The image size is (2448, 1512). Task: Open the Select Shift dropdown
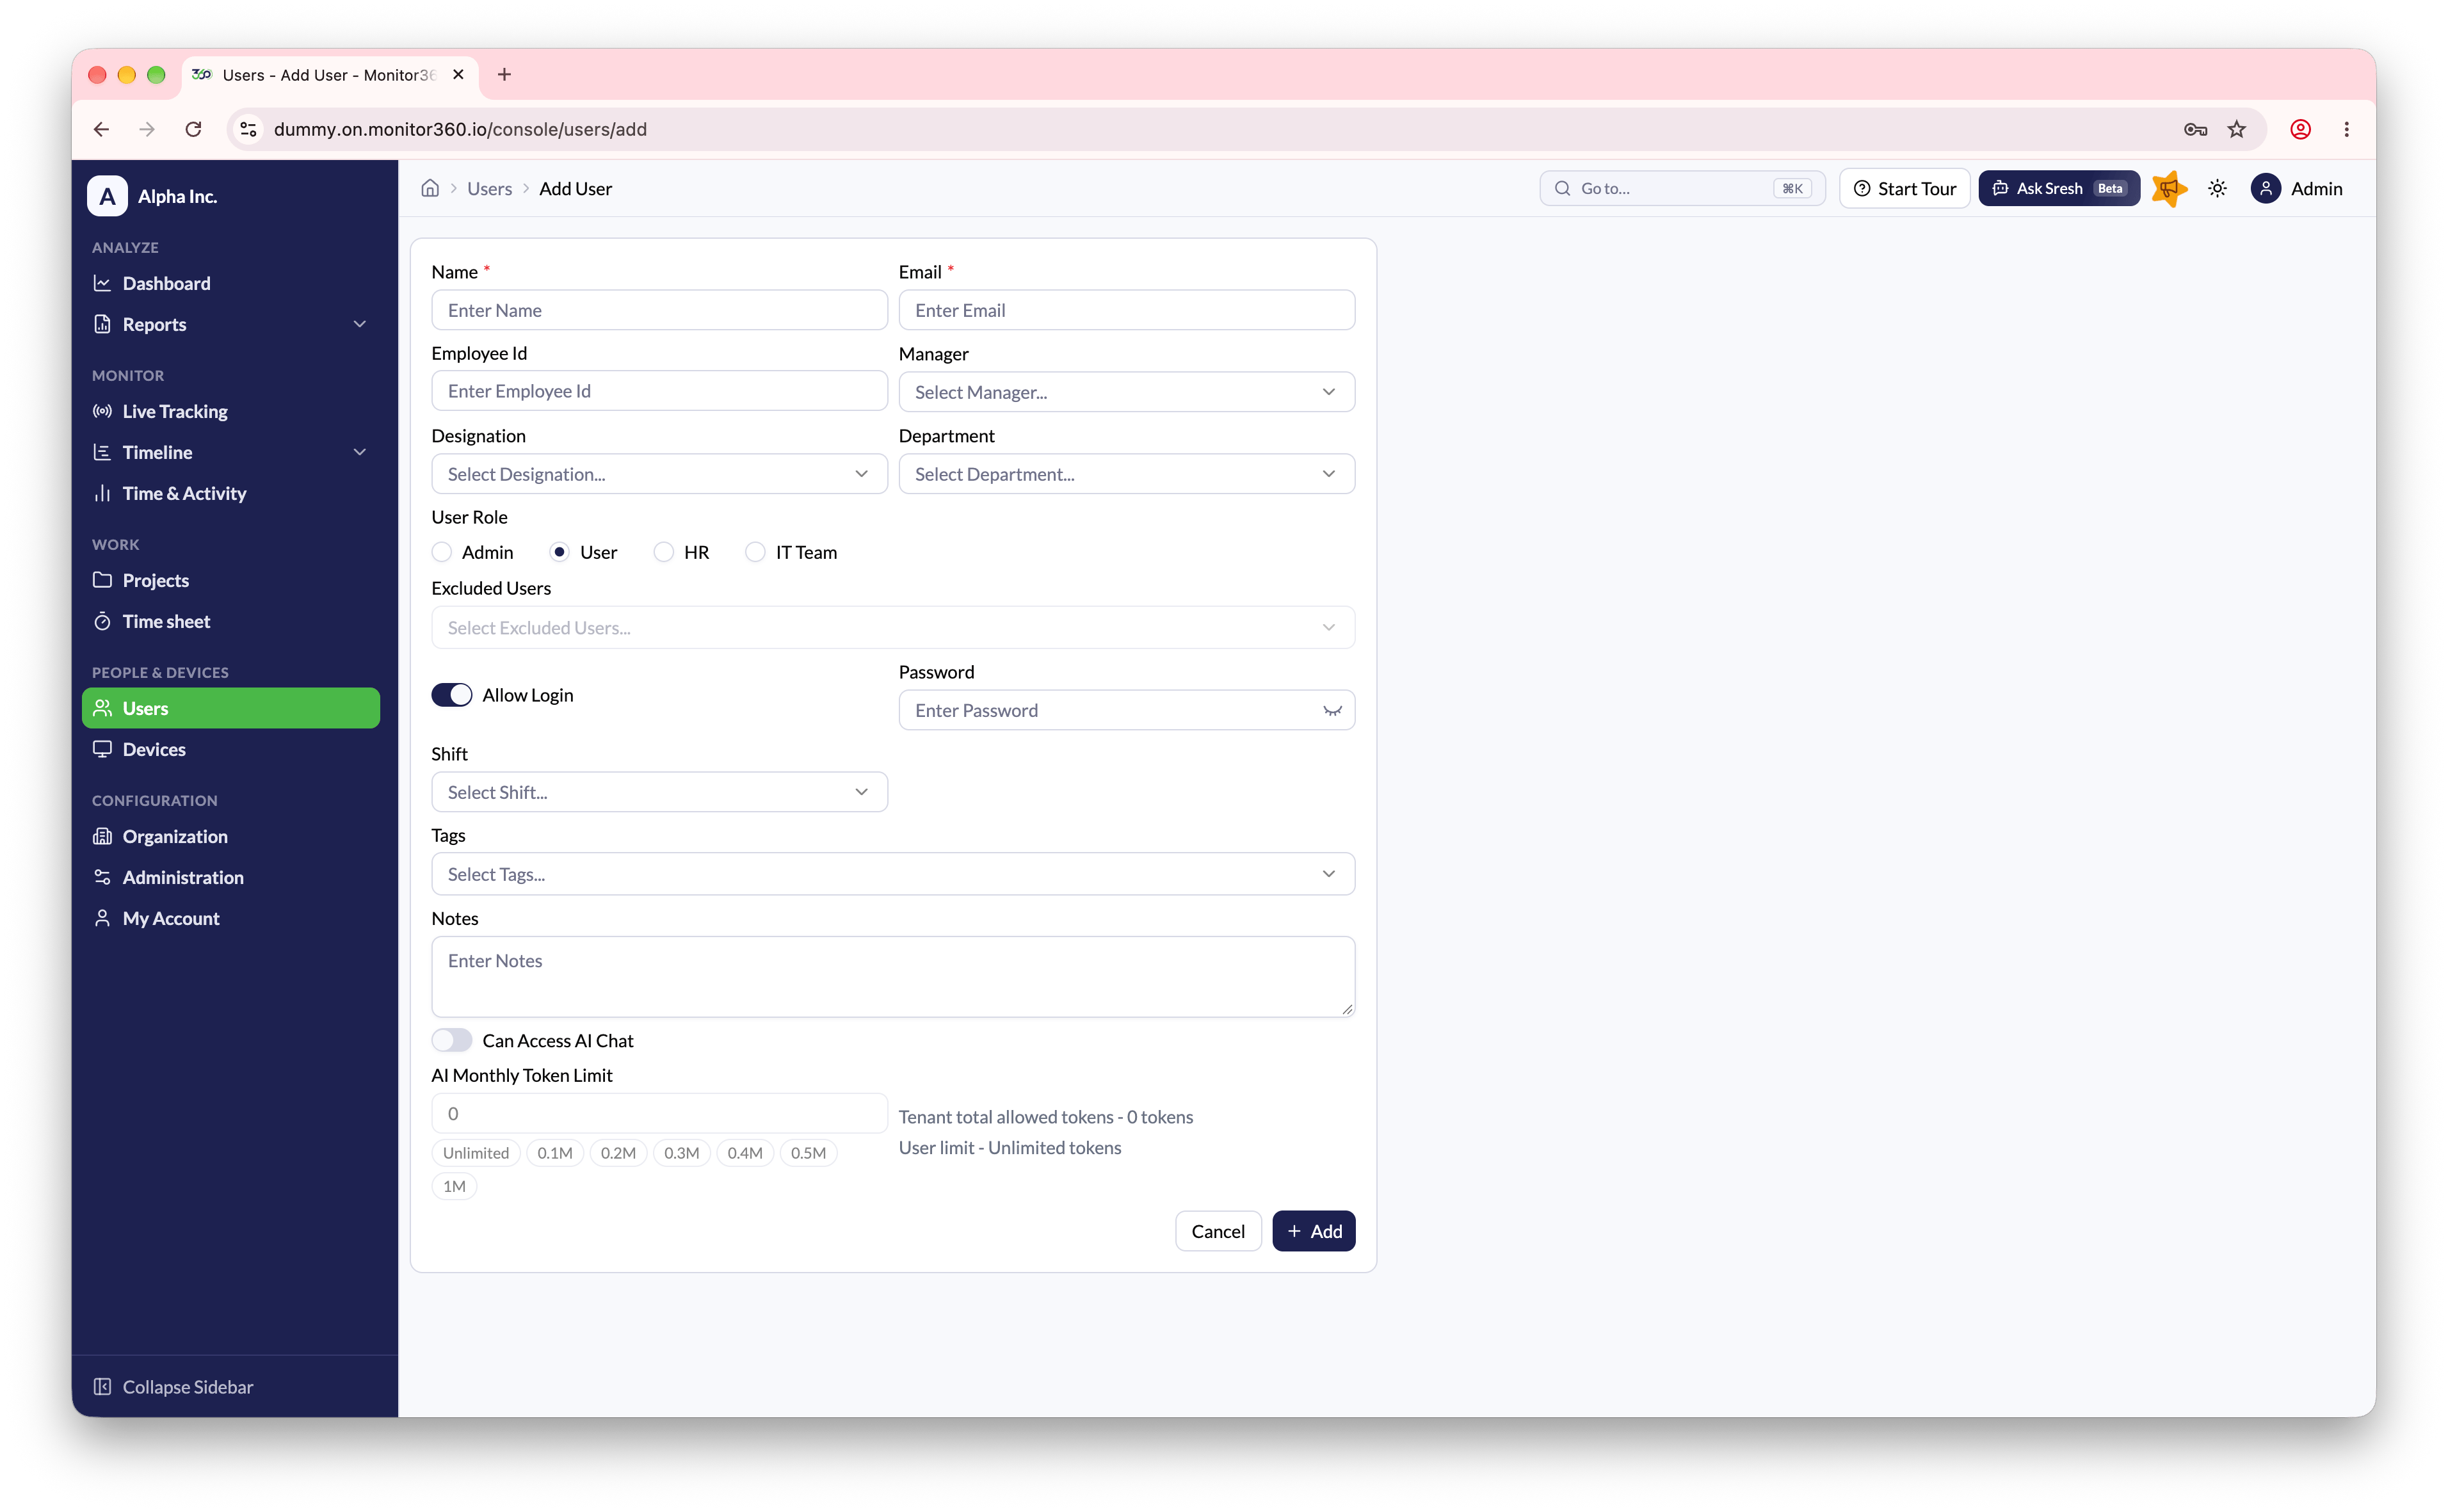pyautogui.click(x=660, y=792)
